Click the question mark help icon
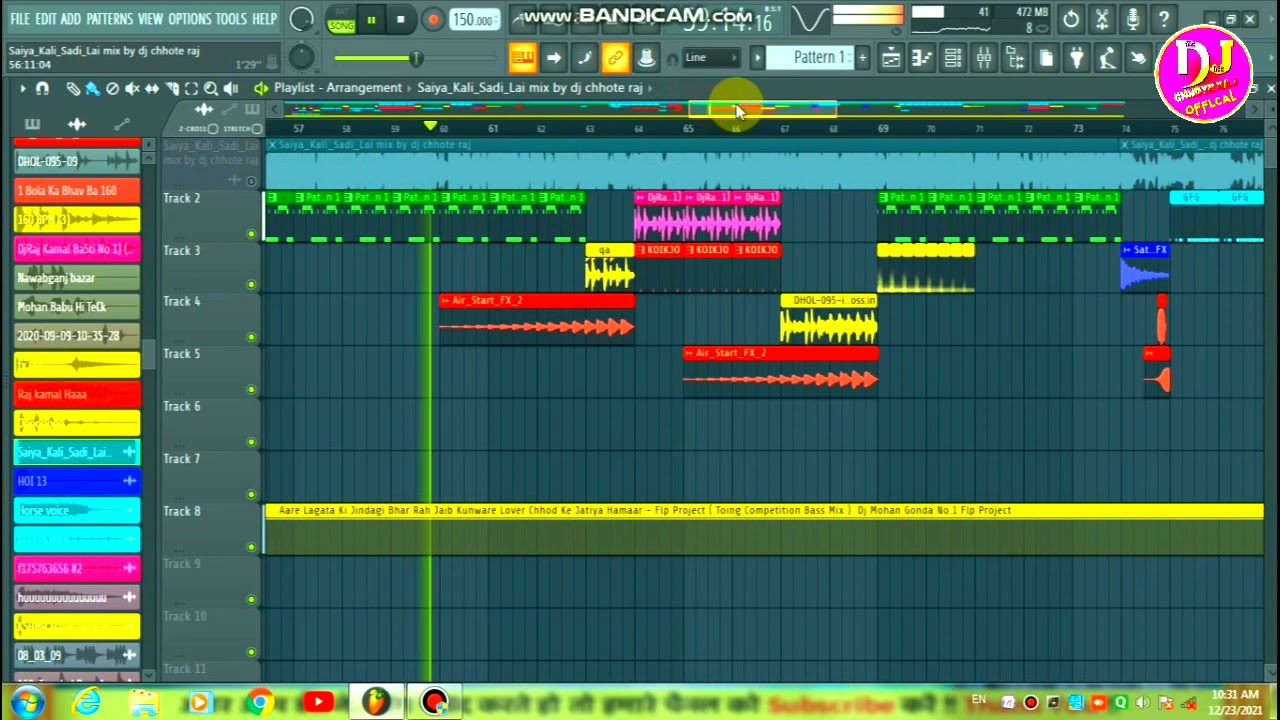 (x=1164, y=19)
